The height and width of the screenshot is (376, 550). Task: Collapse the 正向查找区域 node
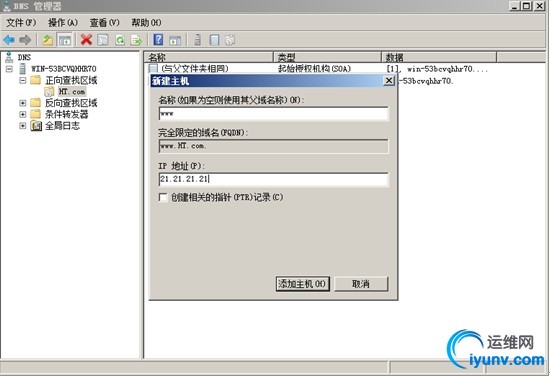coord(23,80)
